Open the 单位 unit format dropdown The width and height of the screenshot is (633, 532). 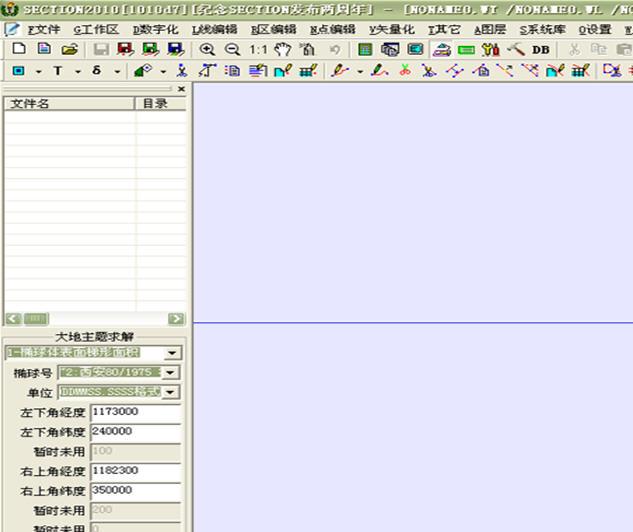coord(171,392)
